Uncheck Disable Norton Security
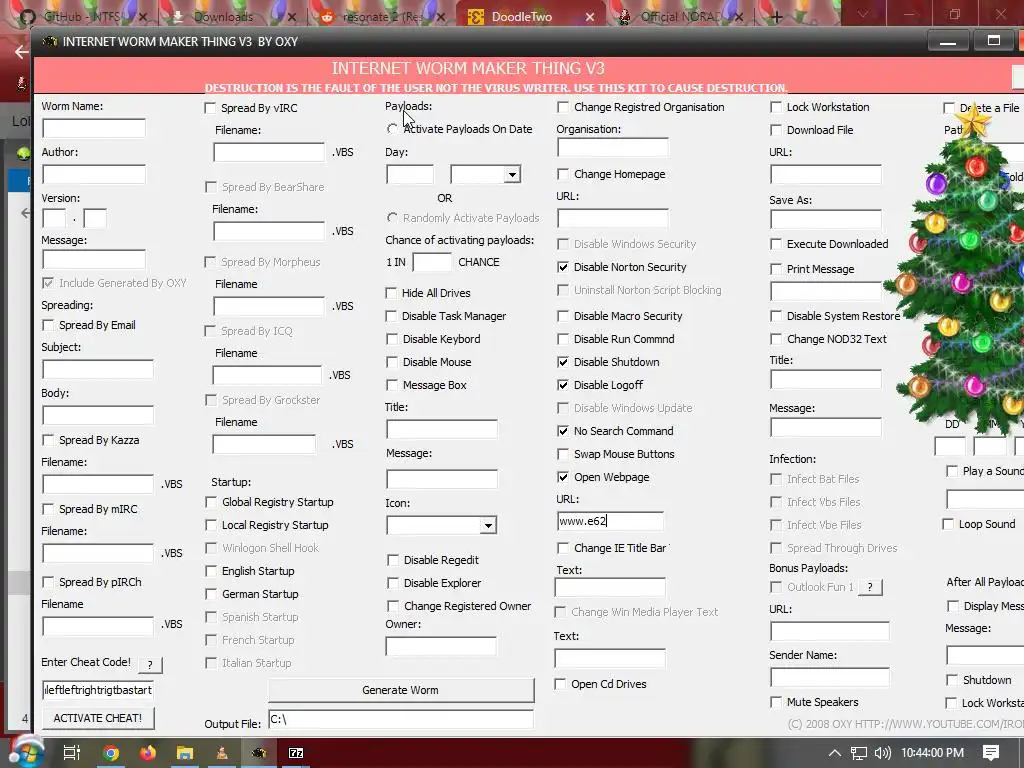 pos(563,267)
